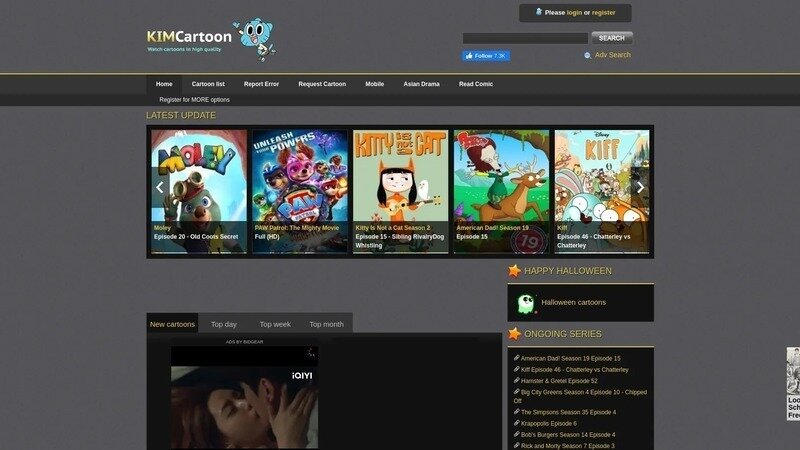
Task: Click the Facebook Follow button
Action: coord(486,56)
